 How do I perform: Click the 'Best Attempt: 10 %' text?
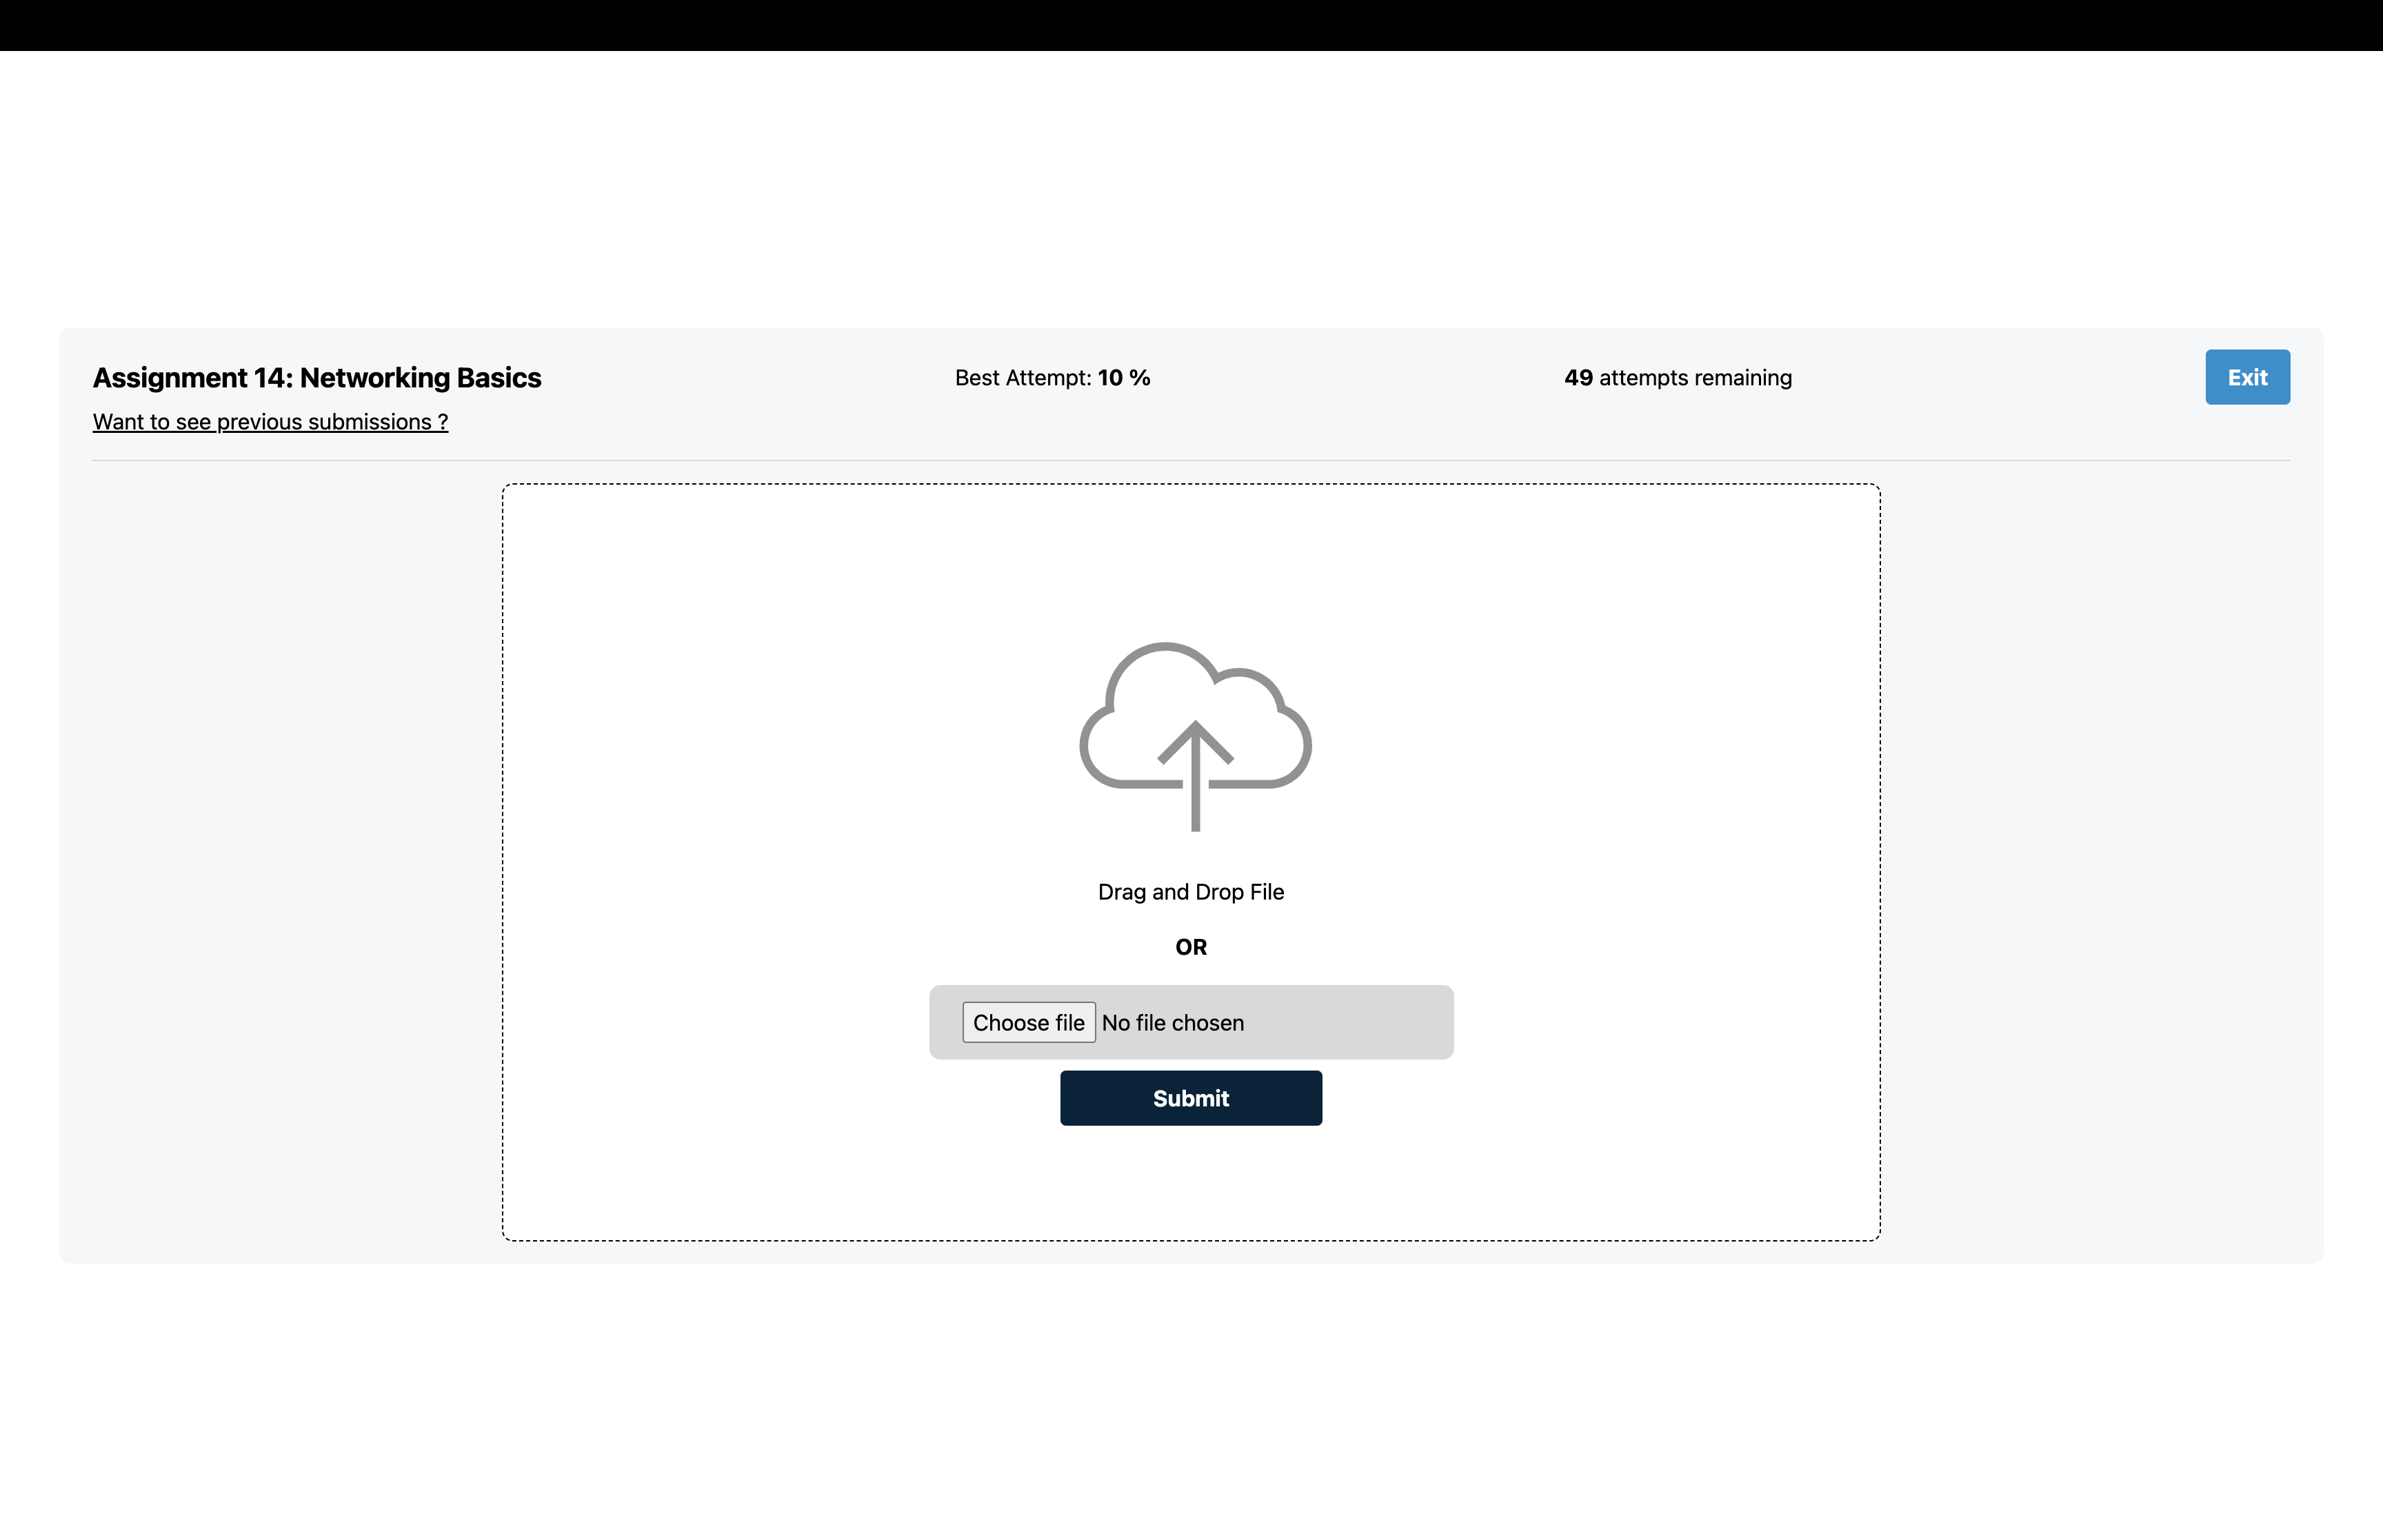(x=1052, y=378)
